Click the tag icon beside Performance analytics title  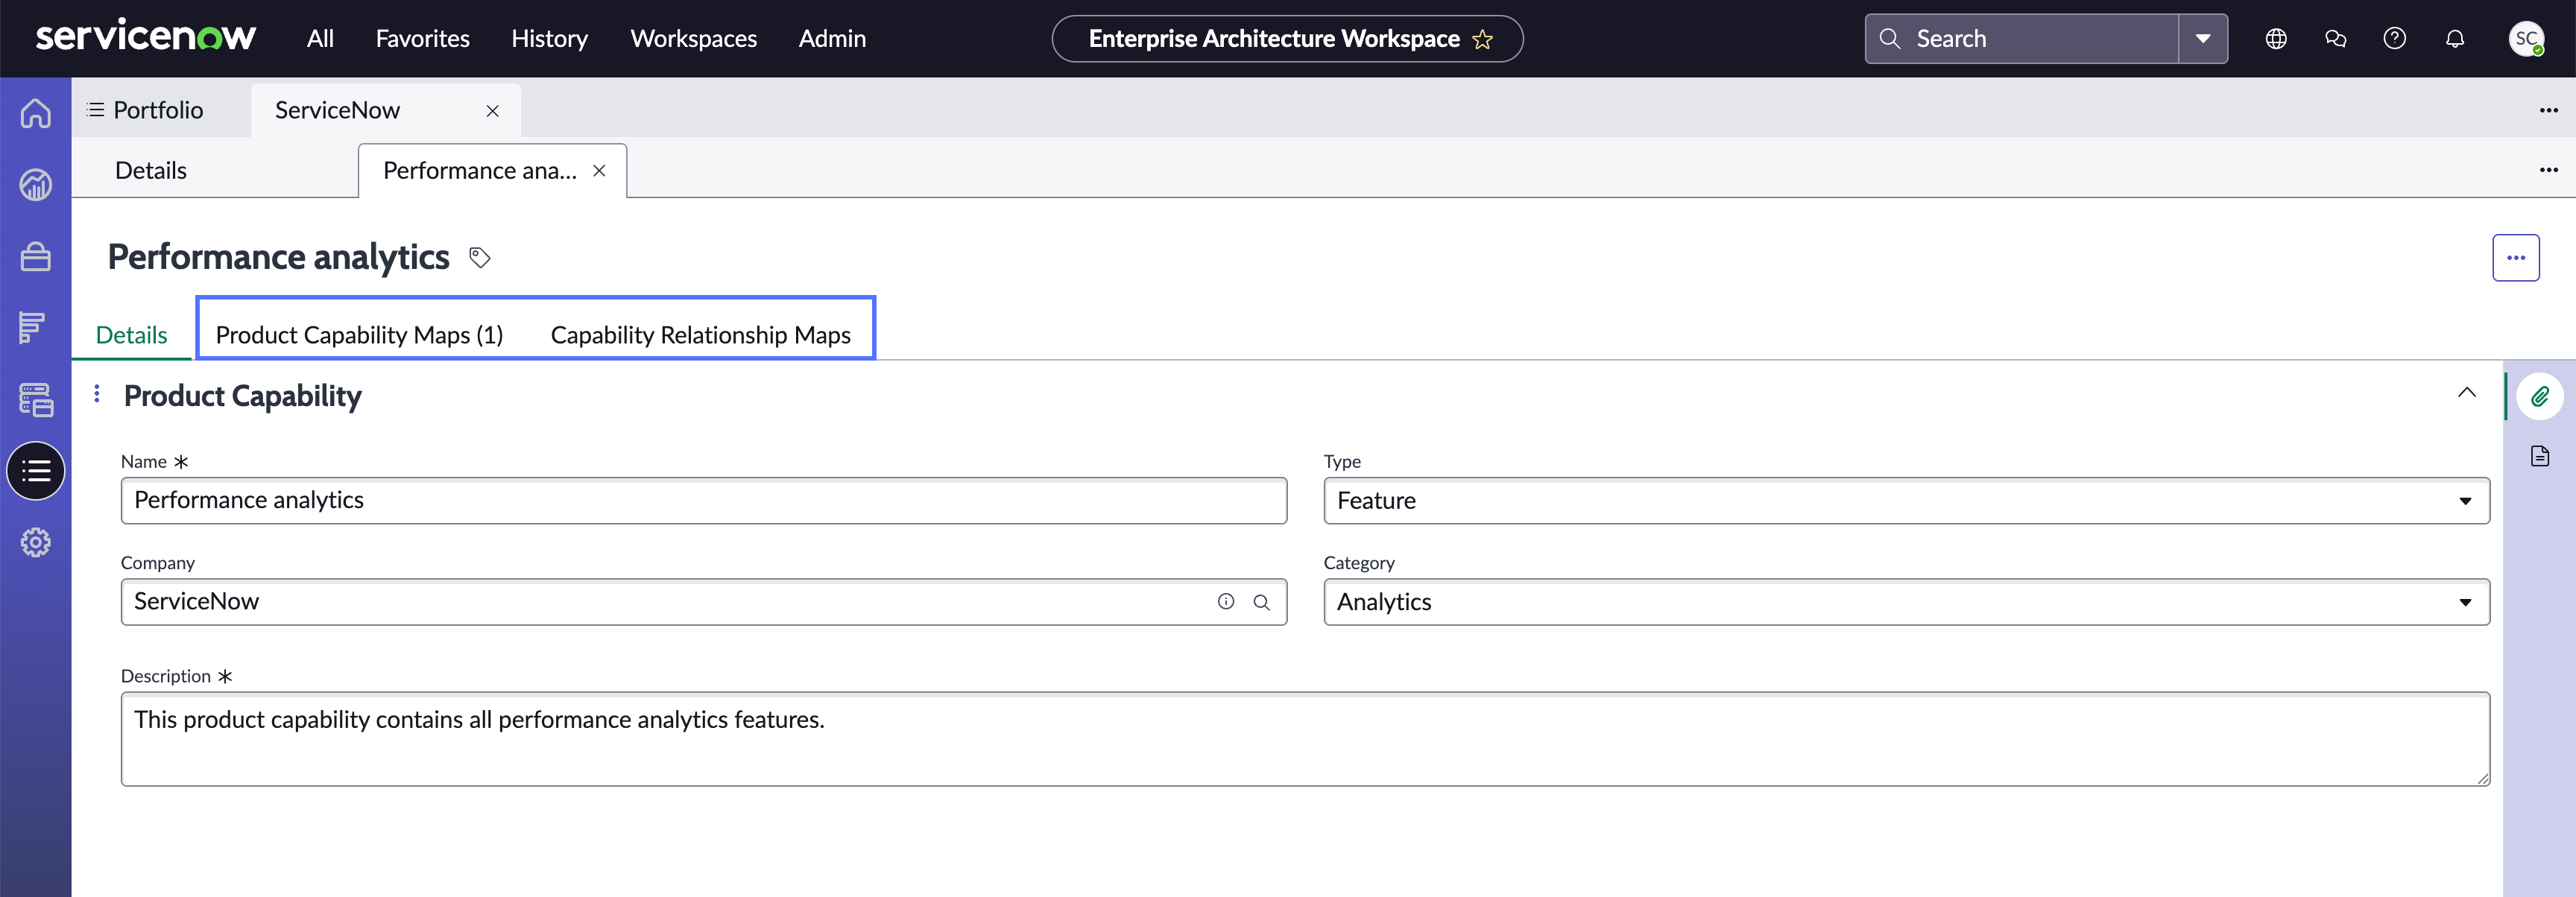click(x=480, y=258)
